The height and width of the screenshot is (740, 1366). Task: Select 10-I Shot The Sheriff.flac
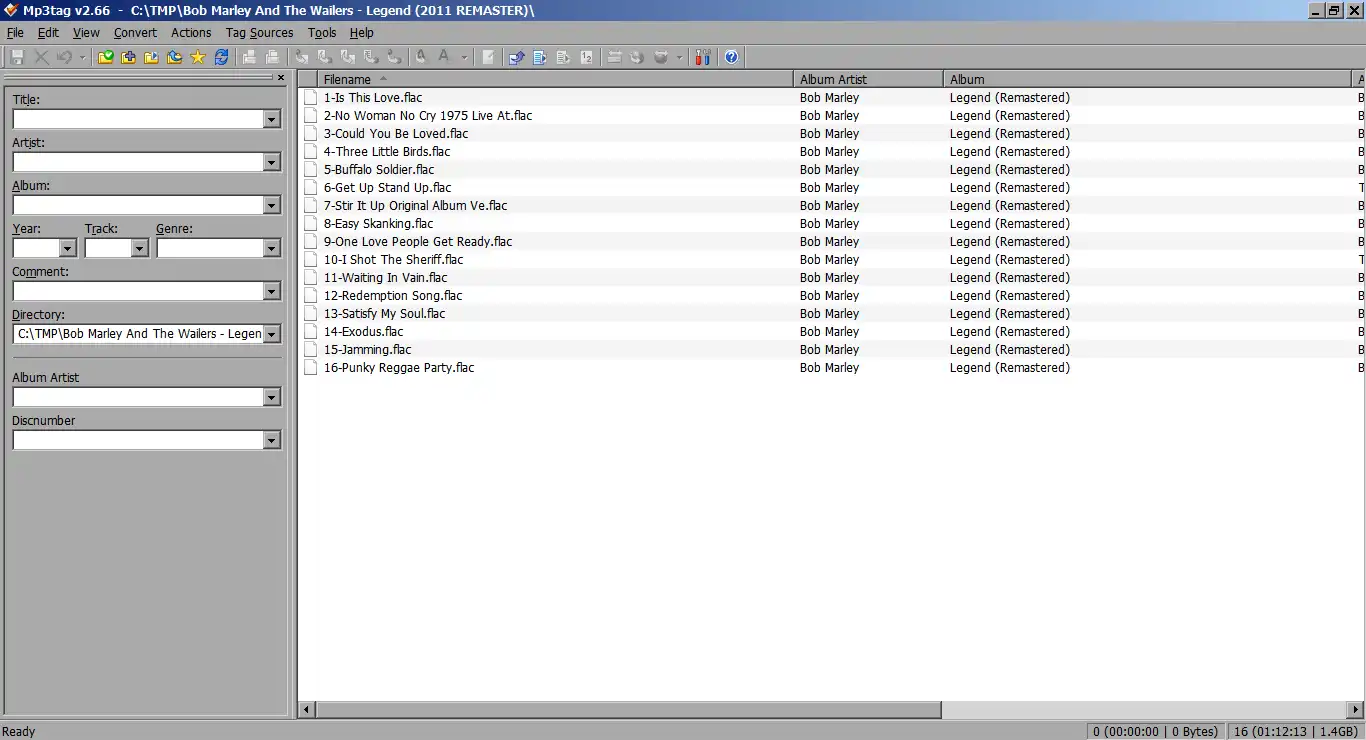coord(393,260)
